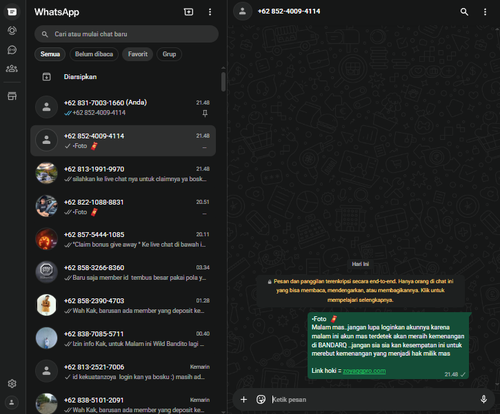Click the profile photo of +62 857-5444-1085
This screenshot has height=414, width=500.
tap(46, 239)
